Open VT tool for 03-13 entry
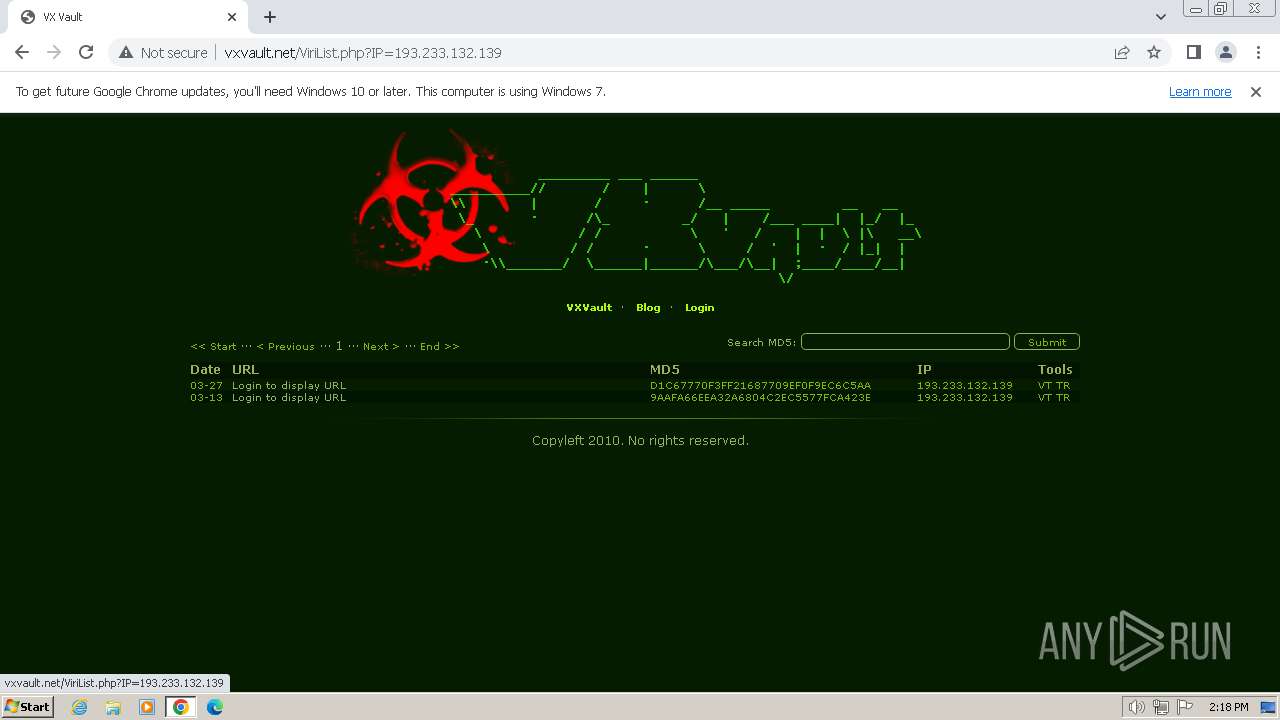 1045,398
